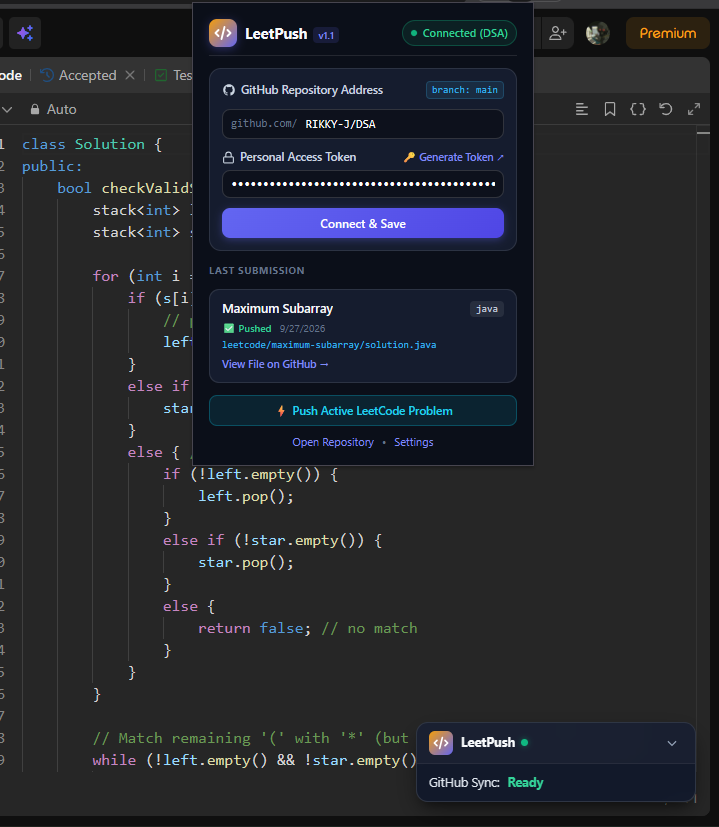Click the Auto label in editor toolbar

pos(62,109)
